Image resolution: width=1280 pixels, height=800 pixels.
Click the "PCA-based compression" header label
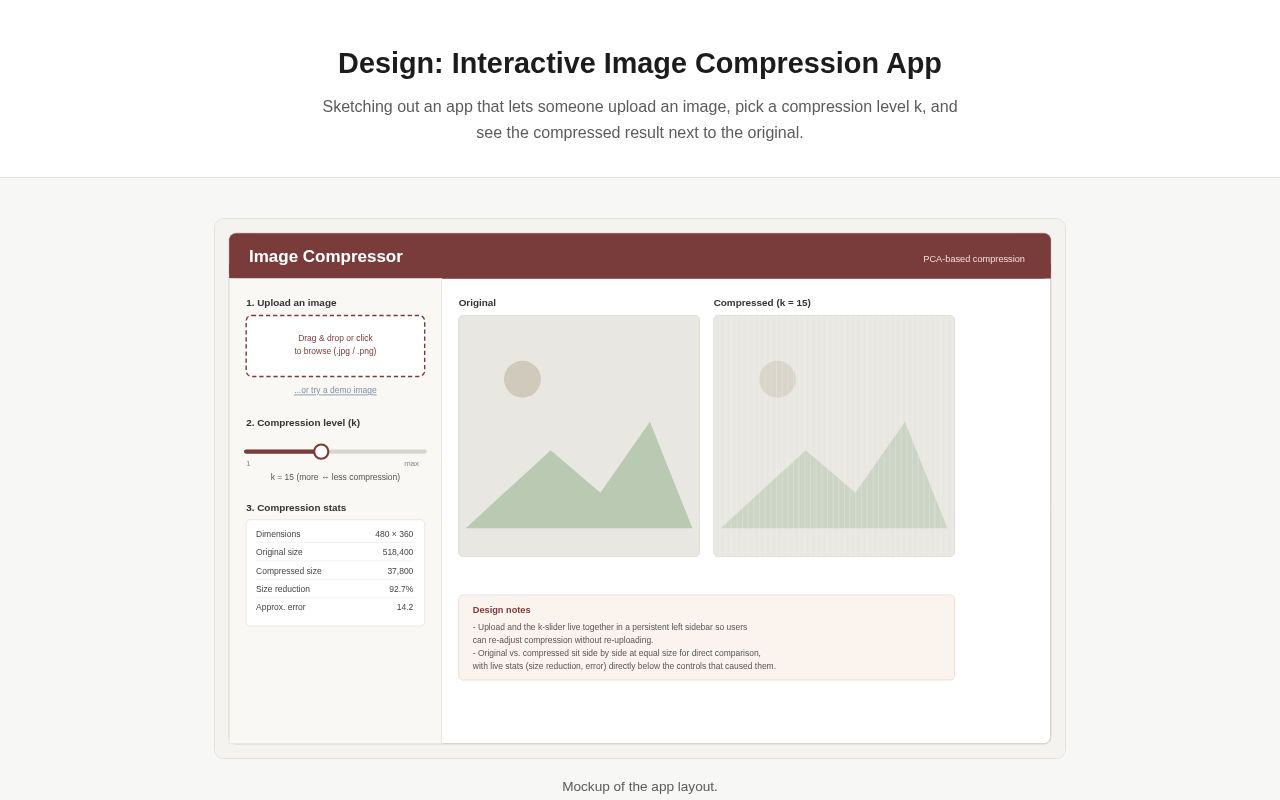(974, 259)
